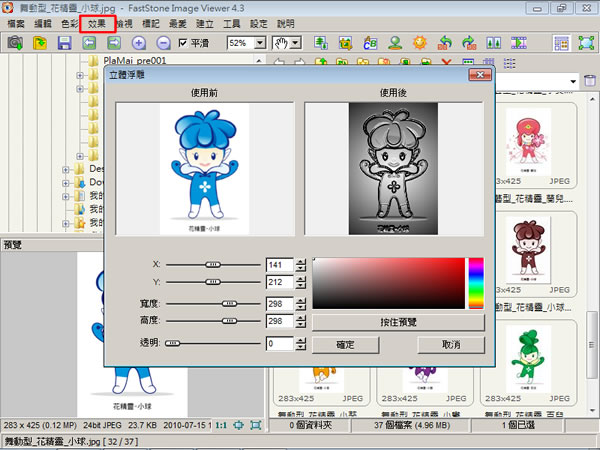600x450 pixels.
Task: Click the rotate left toolbar icon
Action: click(x=444, y=43)
